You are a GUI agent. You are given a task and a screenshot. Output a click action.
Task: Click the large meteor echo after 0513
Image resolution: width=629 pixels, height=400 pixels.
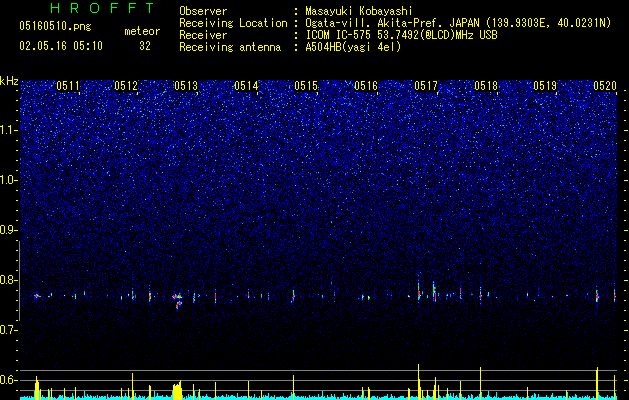coord(177,300)
